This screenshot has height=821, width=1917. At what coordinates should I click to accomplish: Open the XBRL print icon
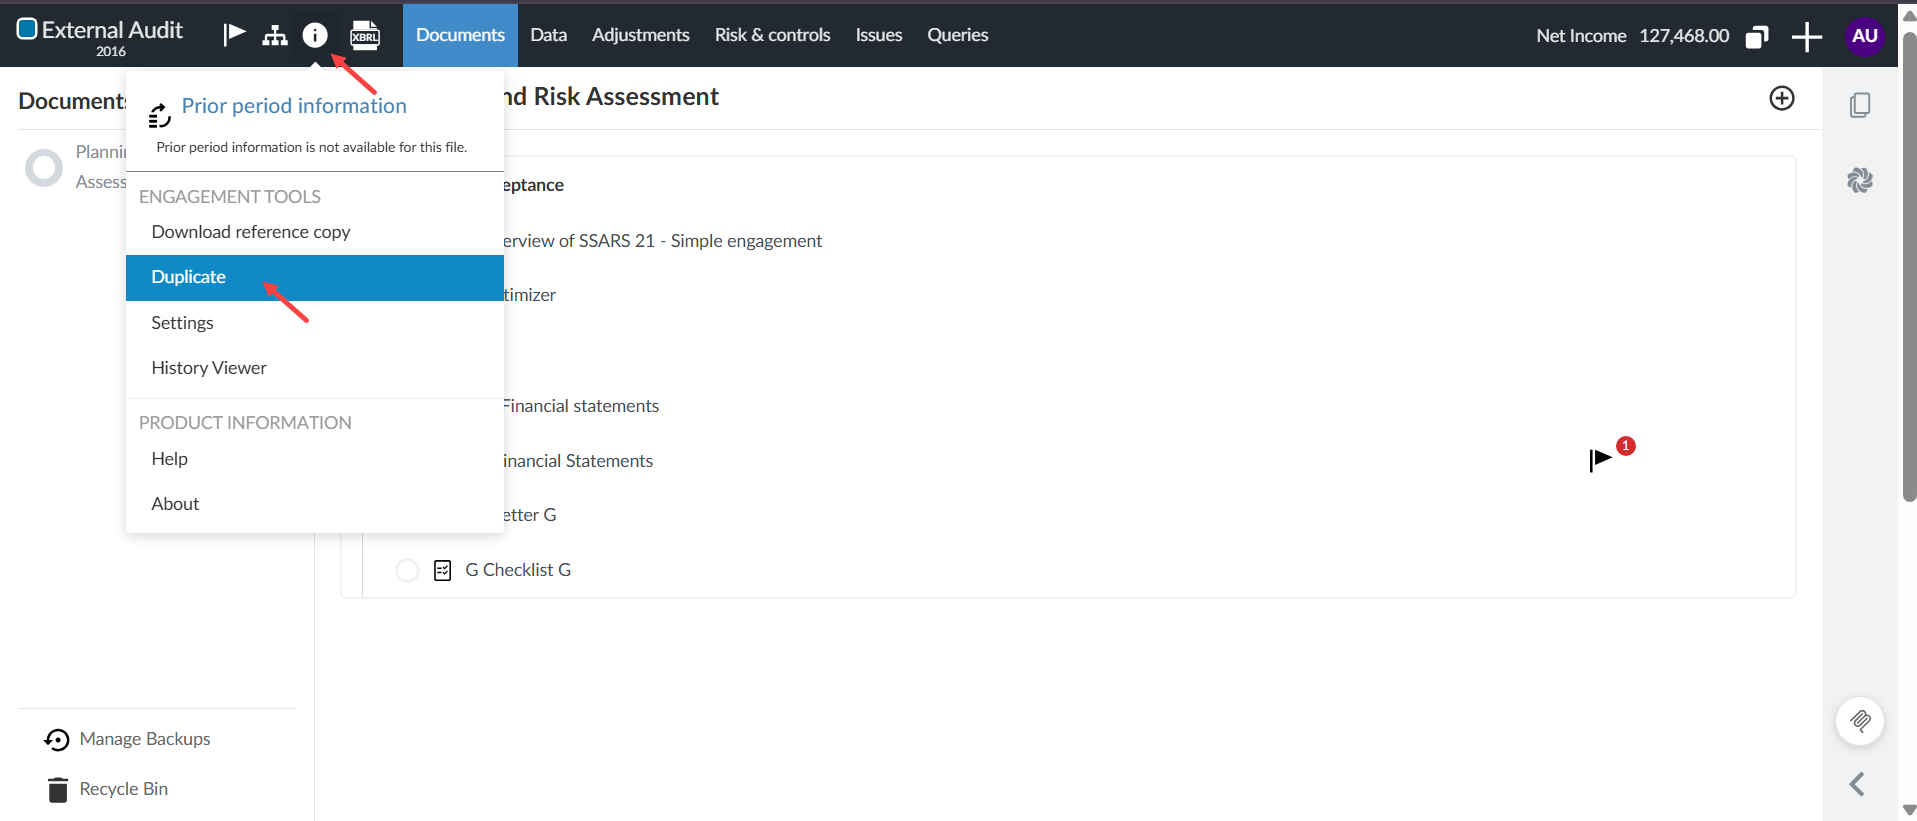pyautogui.click(x=365, y=36)
